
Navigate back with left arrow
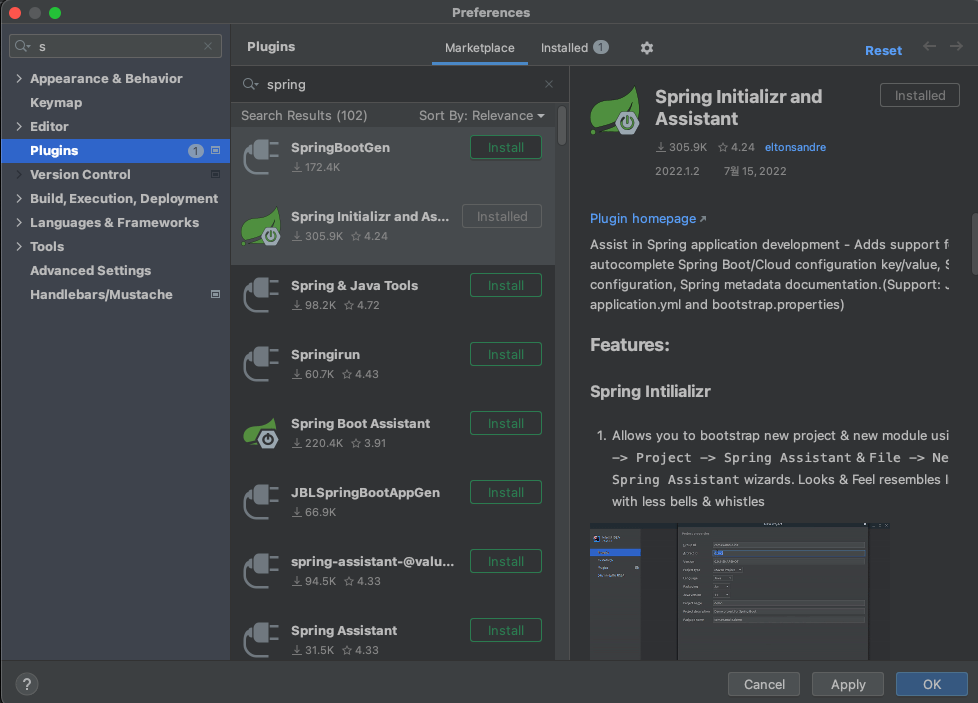(x=929, y=47)
